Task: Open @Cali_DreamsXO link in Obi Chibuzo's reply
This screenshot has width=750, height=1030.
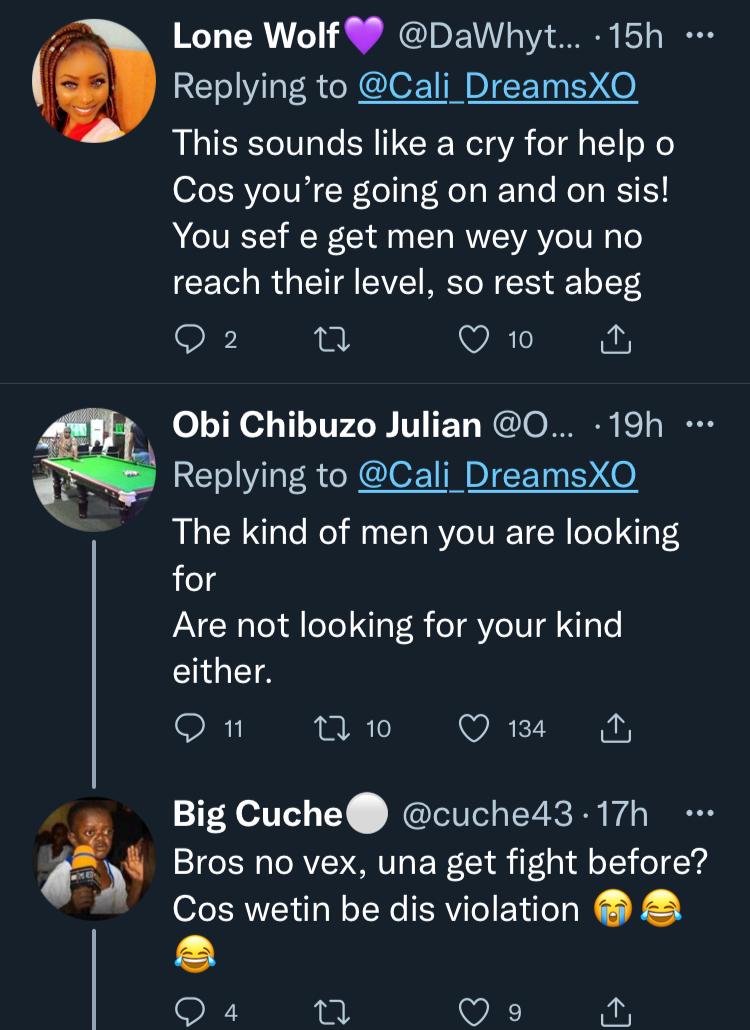Action: point(497,476)
